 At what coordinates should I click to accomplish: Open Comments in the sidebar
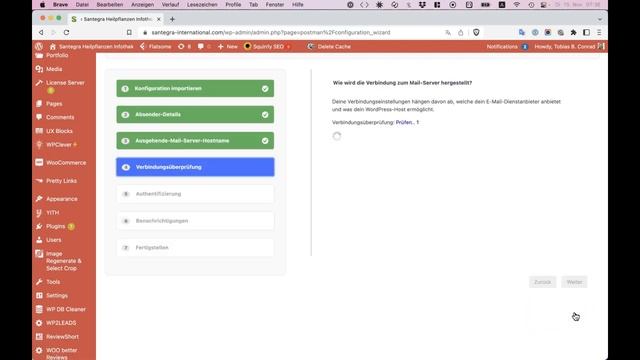pos(60,117)
